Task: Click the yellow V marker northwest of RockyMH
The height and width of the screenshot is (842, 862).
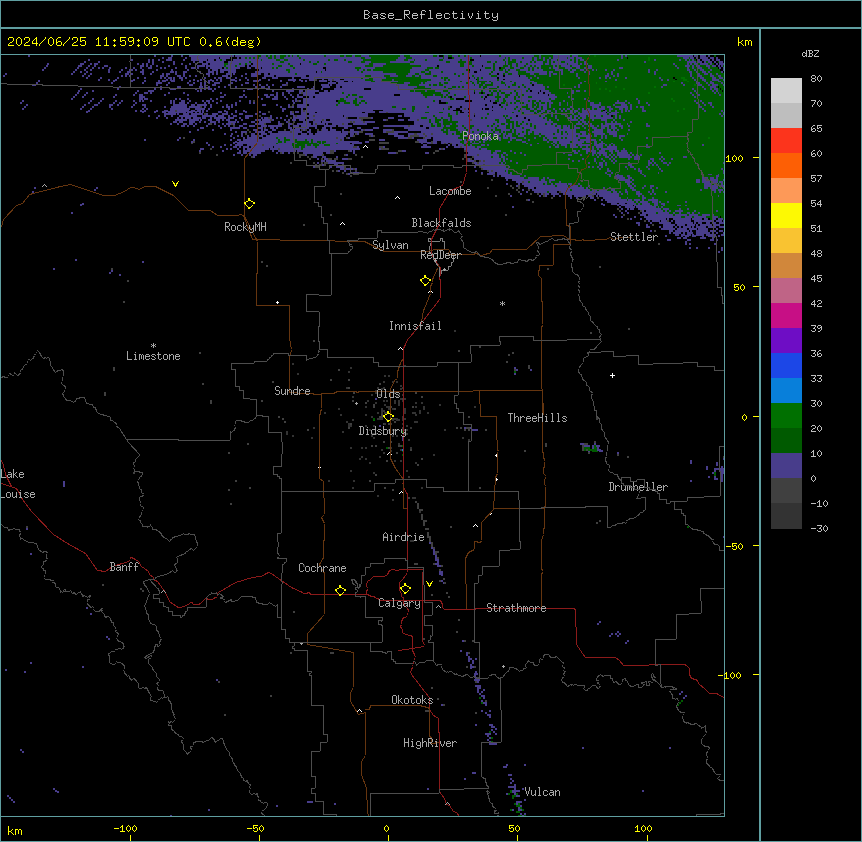Action: (175, 184)
